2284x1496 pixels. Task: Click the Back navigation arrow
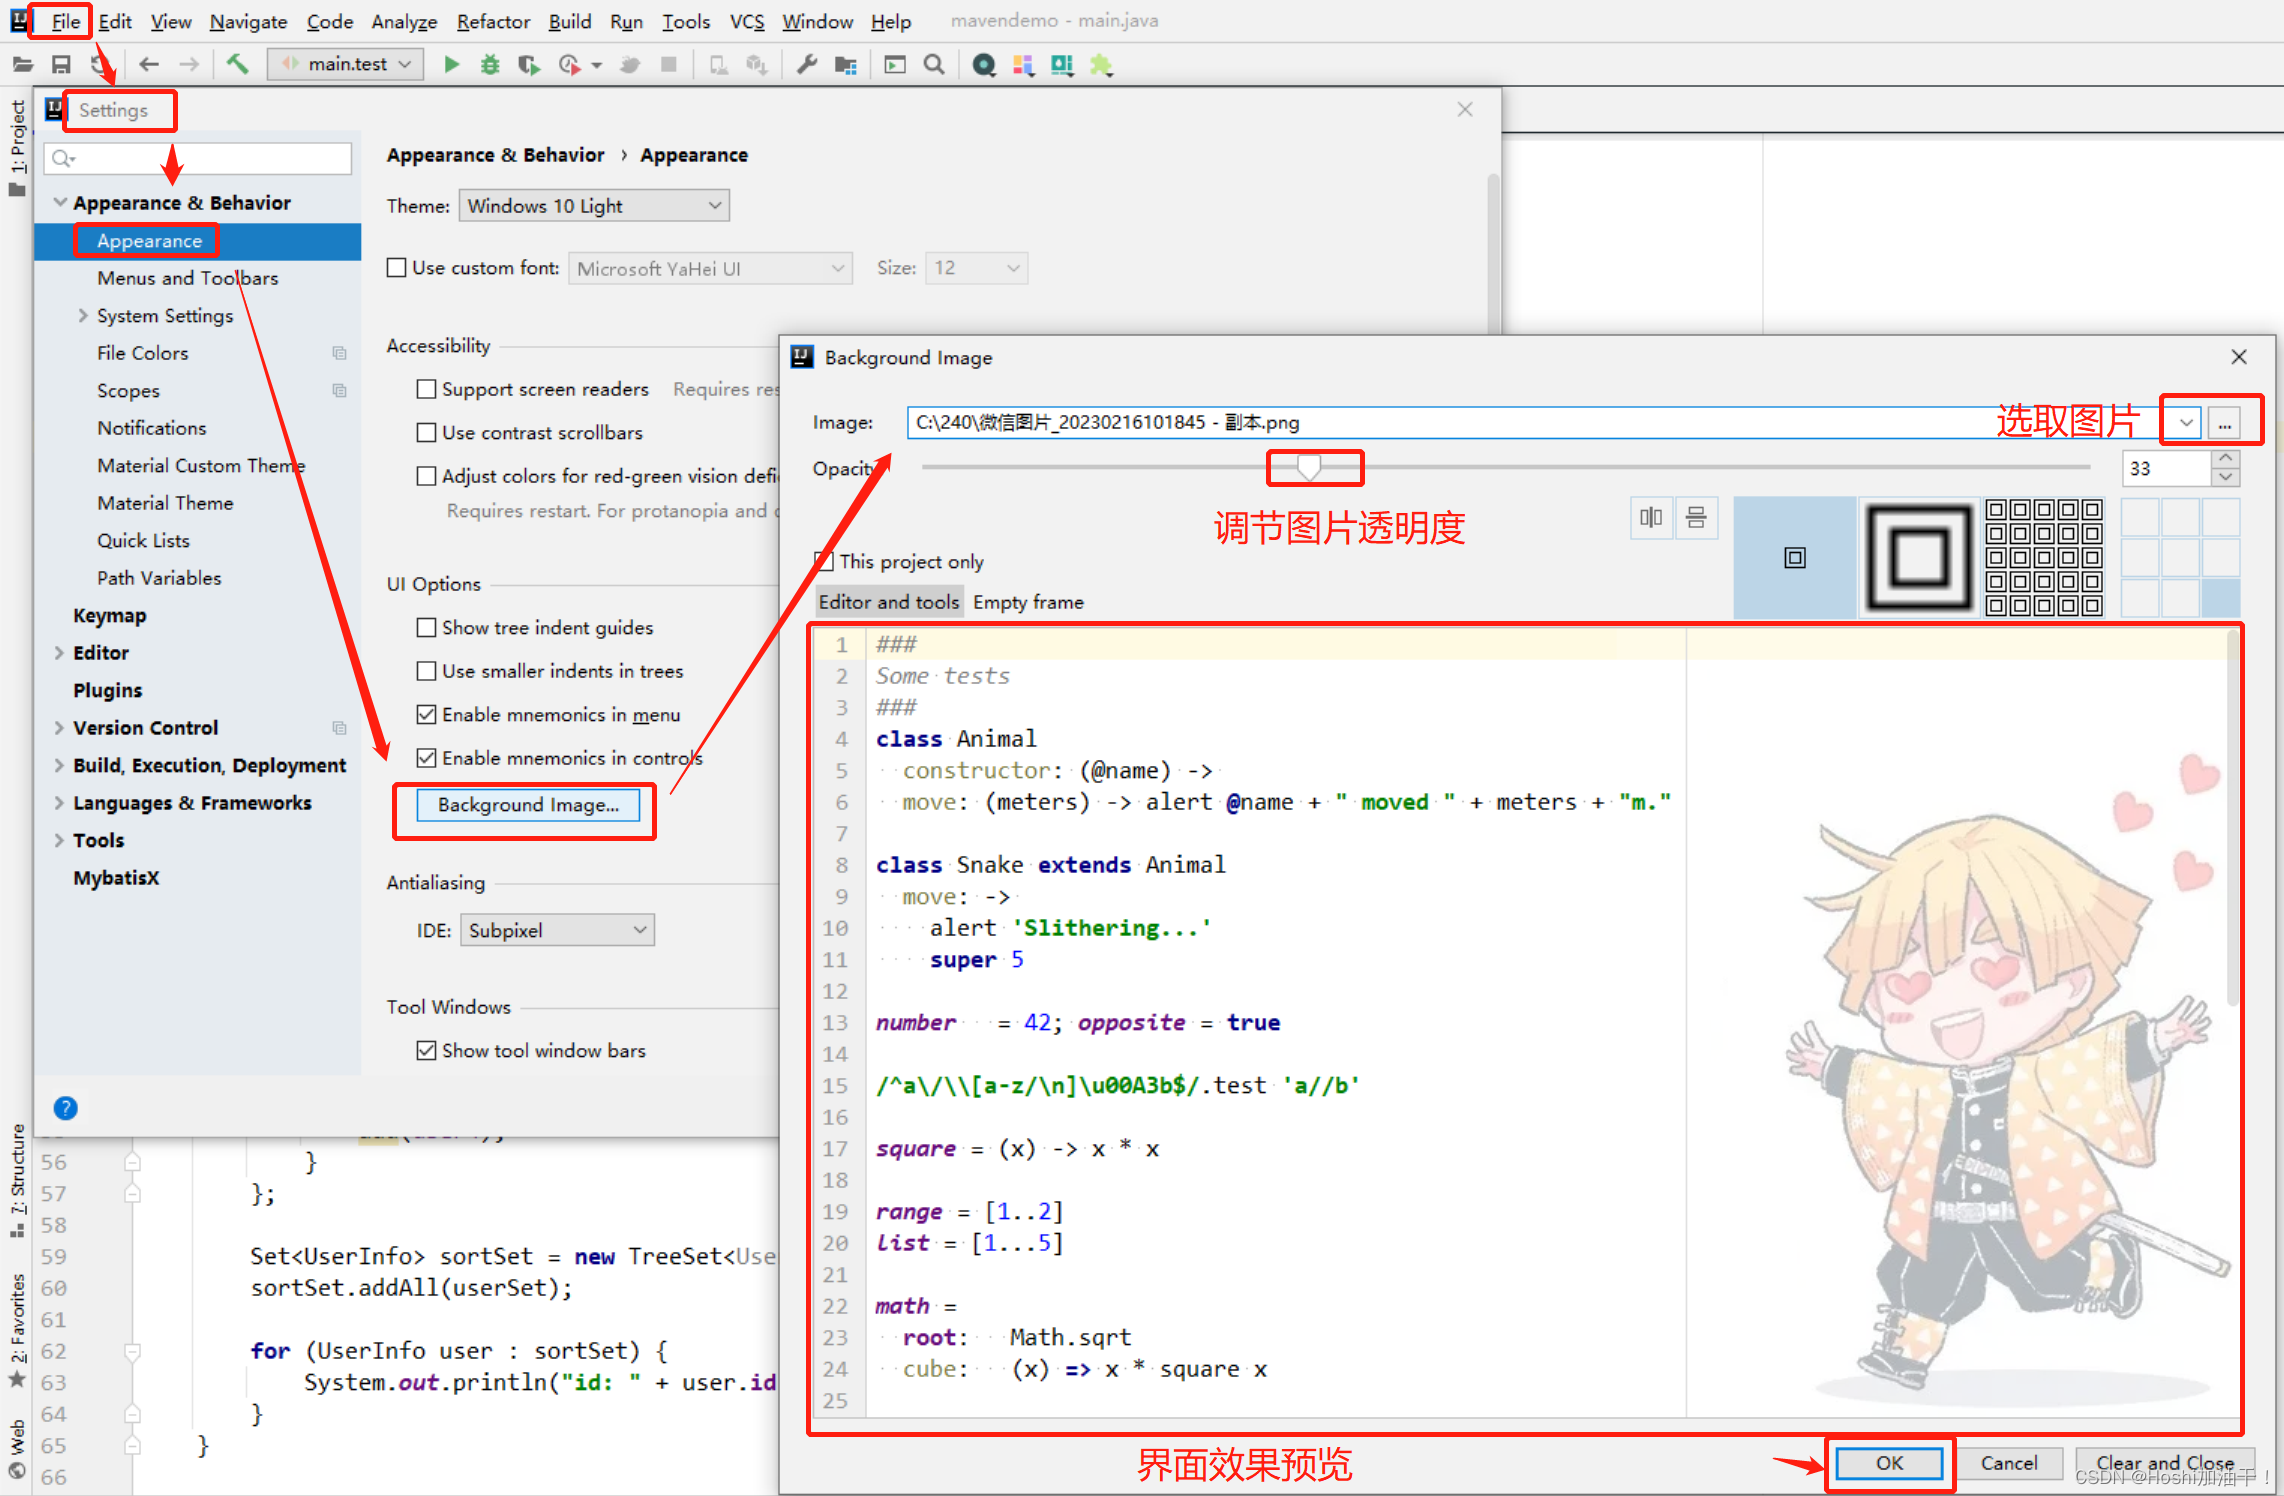tap(149, 65)
